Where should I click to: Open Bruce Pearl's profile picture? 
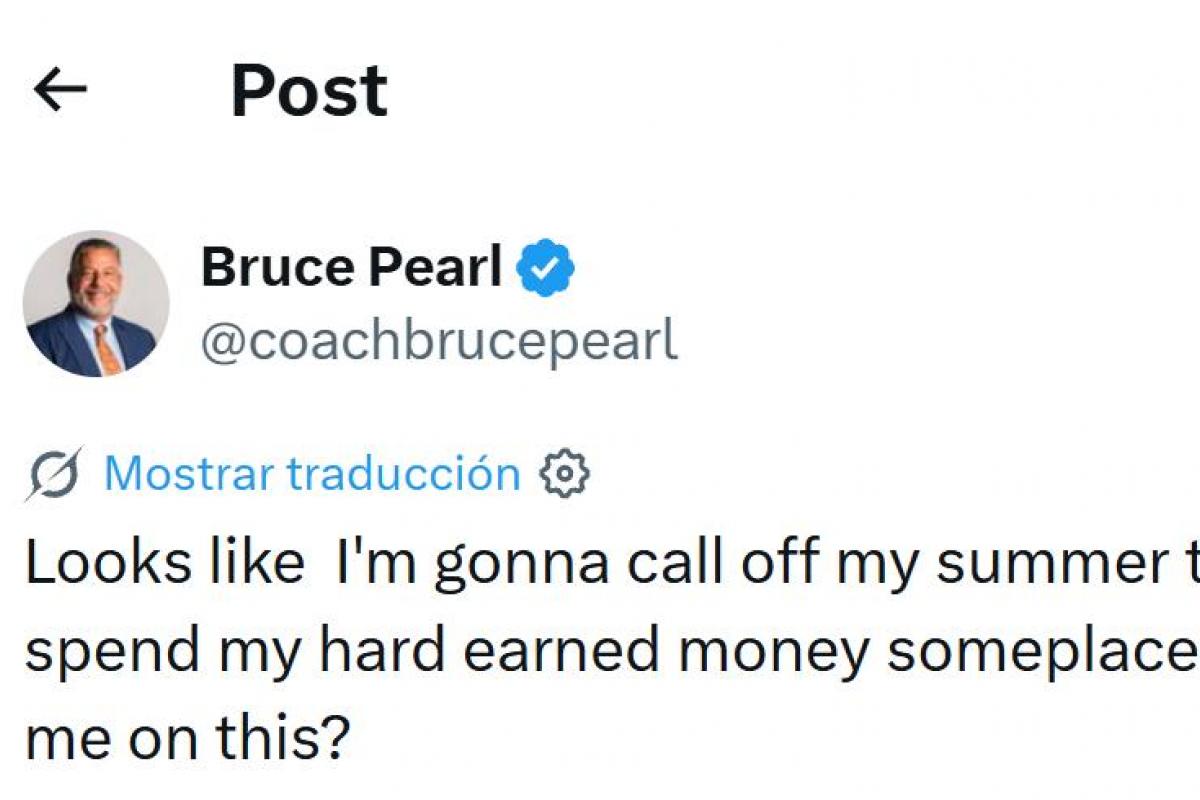coord(96,304)
